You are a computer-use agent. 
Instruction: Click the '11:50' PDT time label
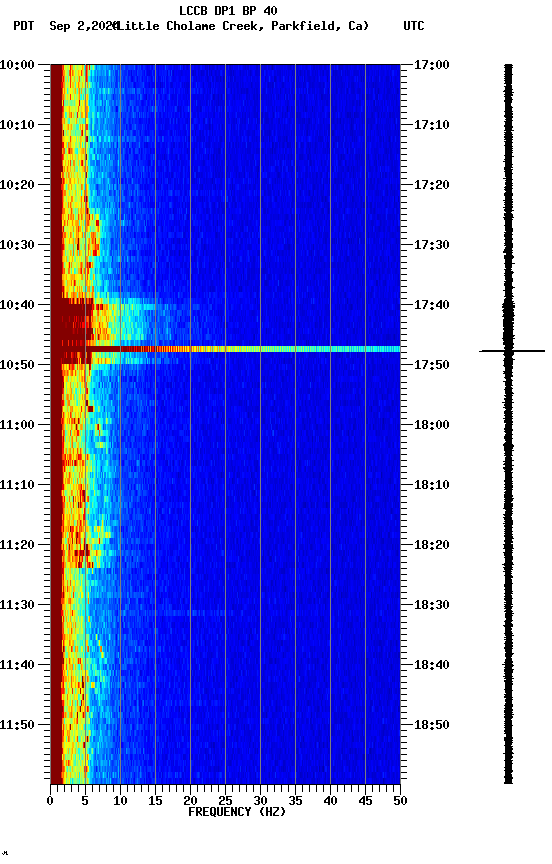tap(17, 725)
